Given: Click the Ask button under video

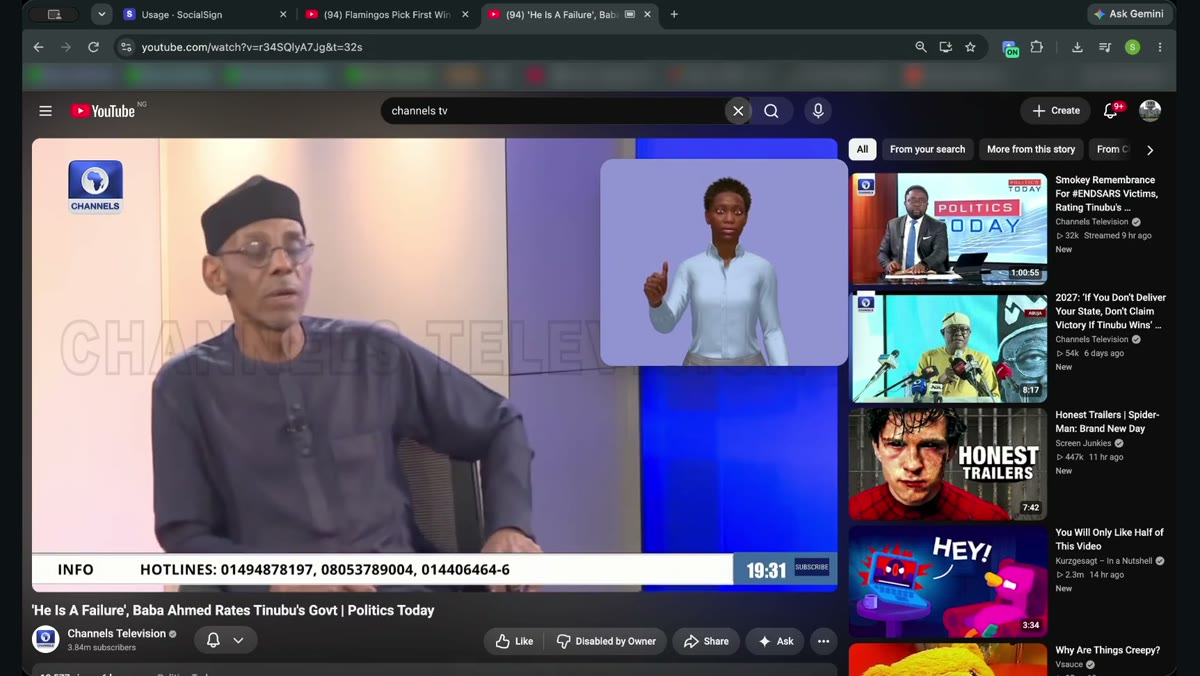Looking at the screenshot, I should [775, 641].
